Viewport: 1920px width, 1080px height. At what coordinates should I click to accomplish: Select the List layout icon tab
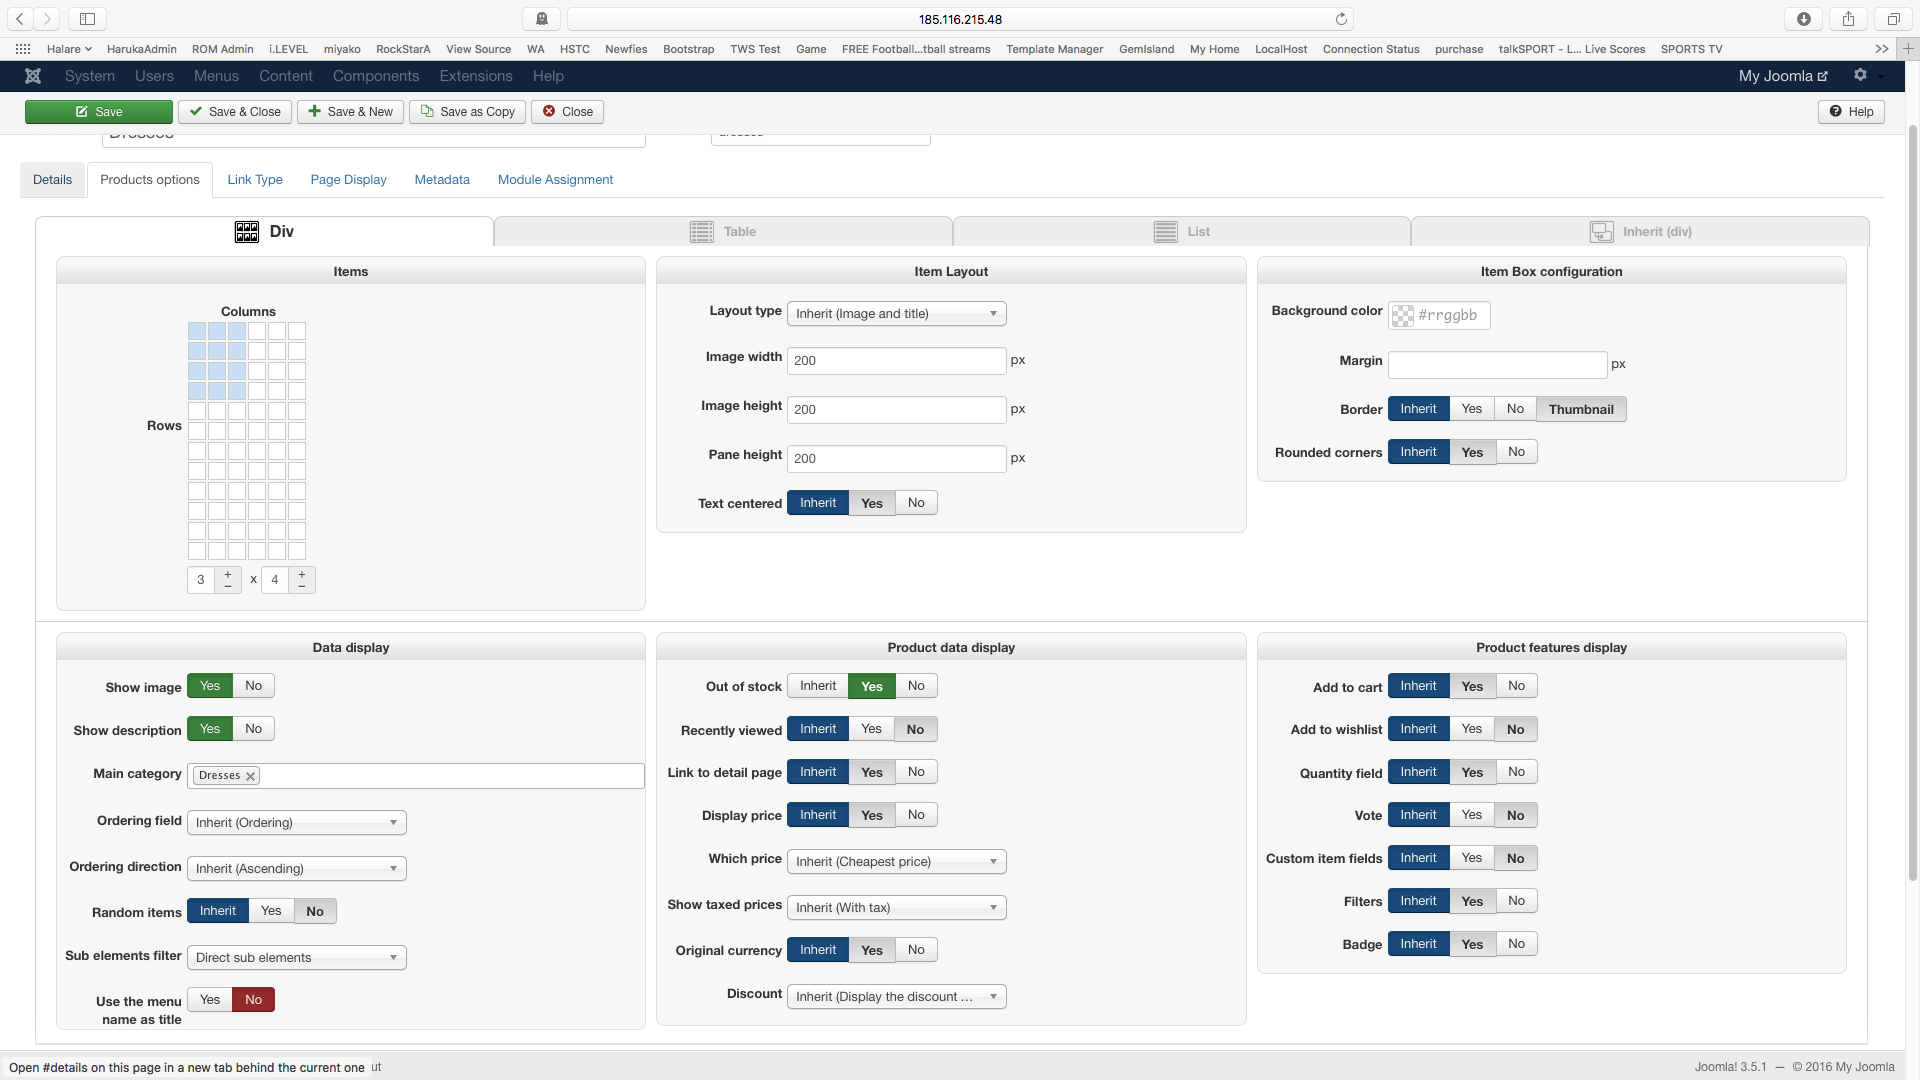coord(1165,232)
